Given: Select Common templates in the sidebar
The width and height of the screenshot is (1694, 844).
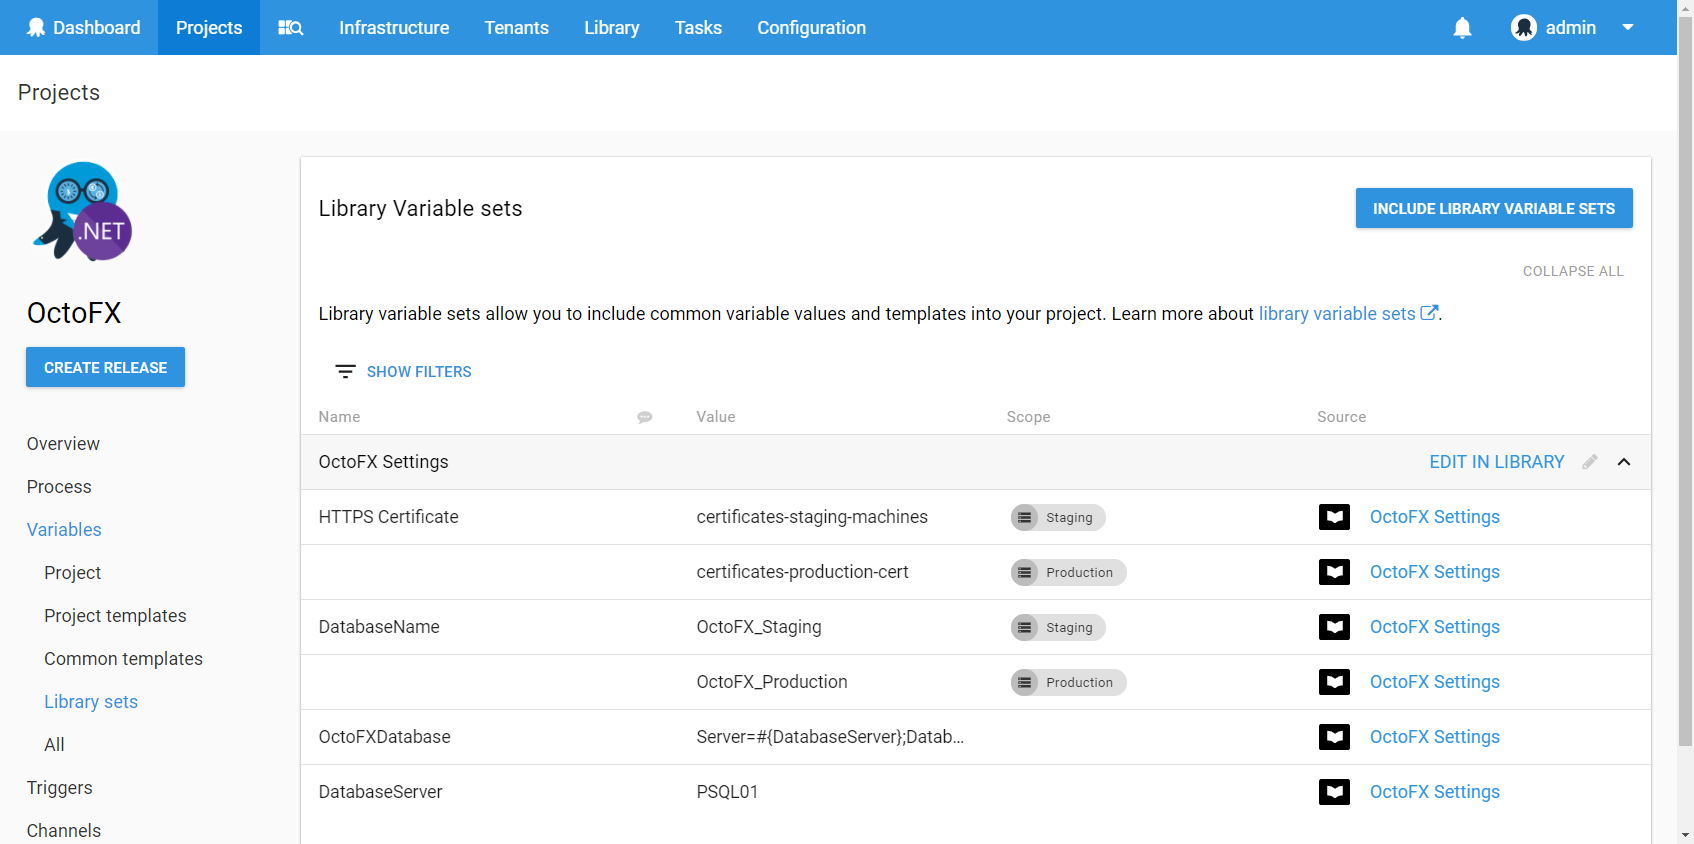Looking at the screenshot, I should click(123, 659).
